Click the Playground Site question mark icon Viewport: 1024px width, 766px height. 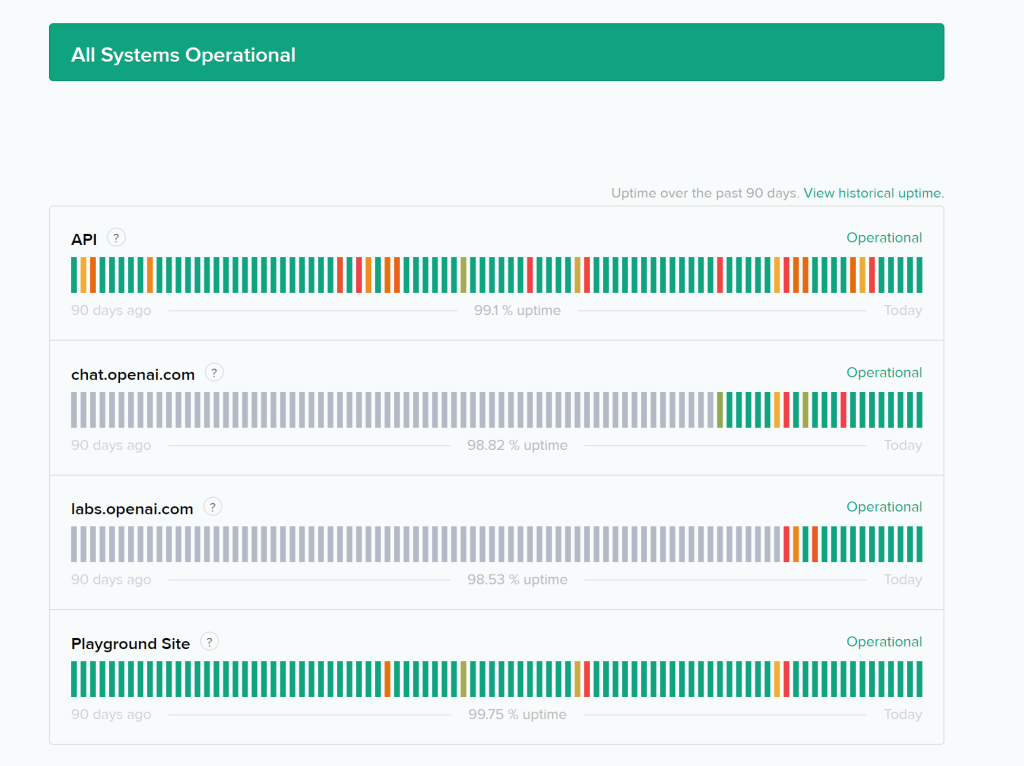click(x=210, y=642)
